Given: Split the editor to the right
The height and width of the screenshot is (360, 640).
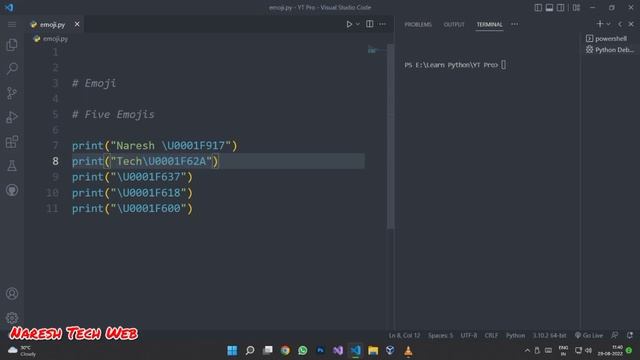Looking at the screenshot, I should pos(369,24).
